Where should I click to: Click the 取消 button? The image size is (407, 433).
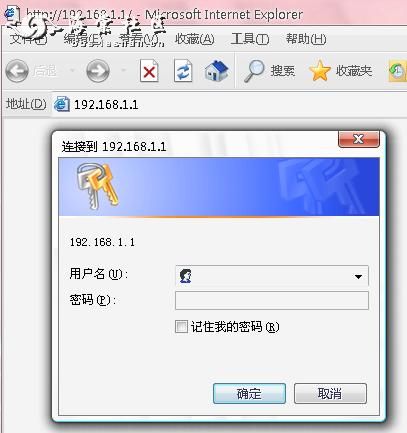click(x=330, y=393)
